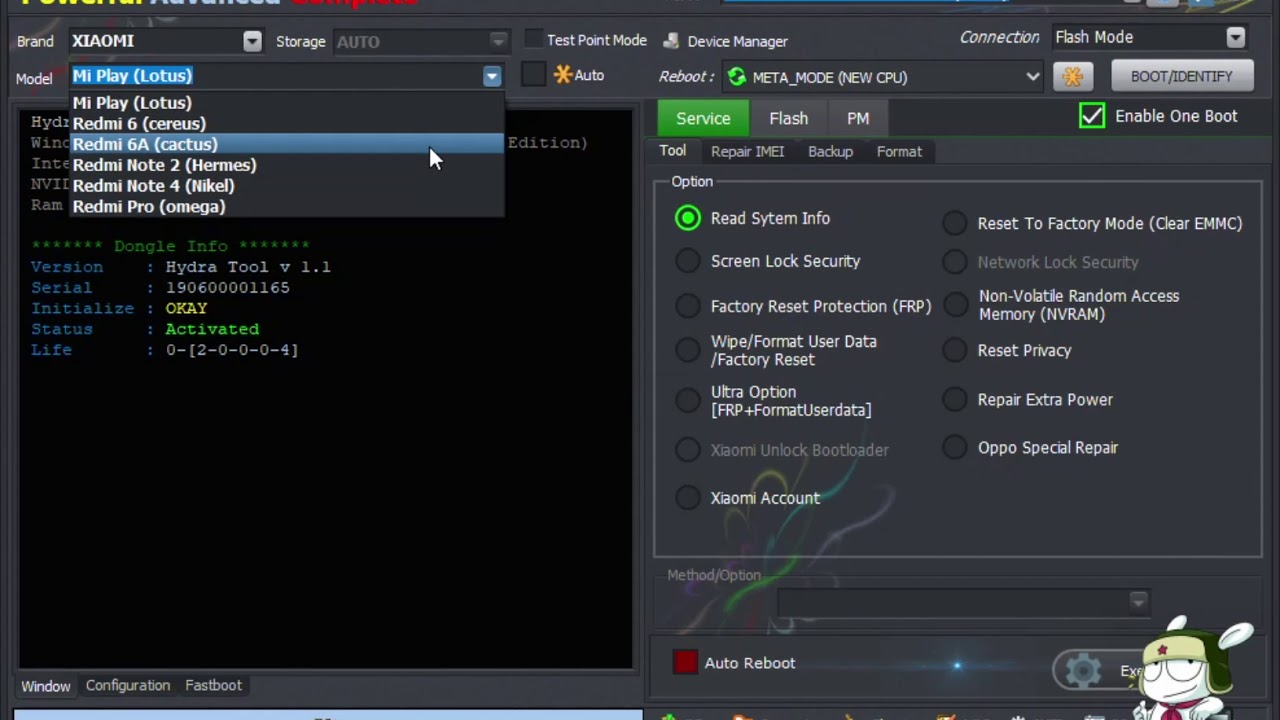This screenshot has height=720, width=1280.
Task: Open the Connection Flash Mode dropdown
Action: point(1236,37)
